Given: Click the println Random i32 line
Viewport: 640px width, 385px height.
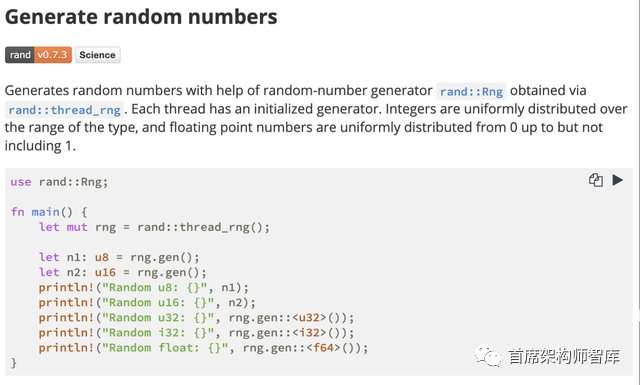Looking at the screenshot, I should 196,333.
